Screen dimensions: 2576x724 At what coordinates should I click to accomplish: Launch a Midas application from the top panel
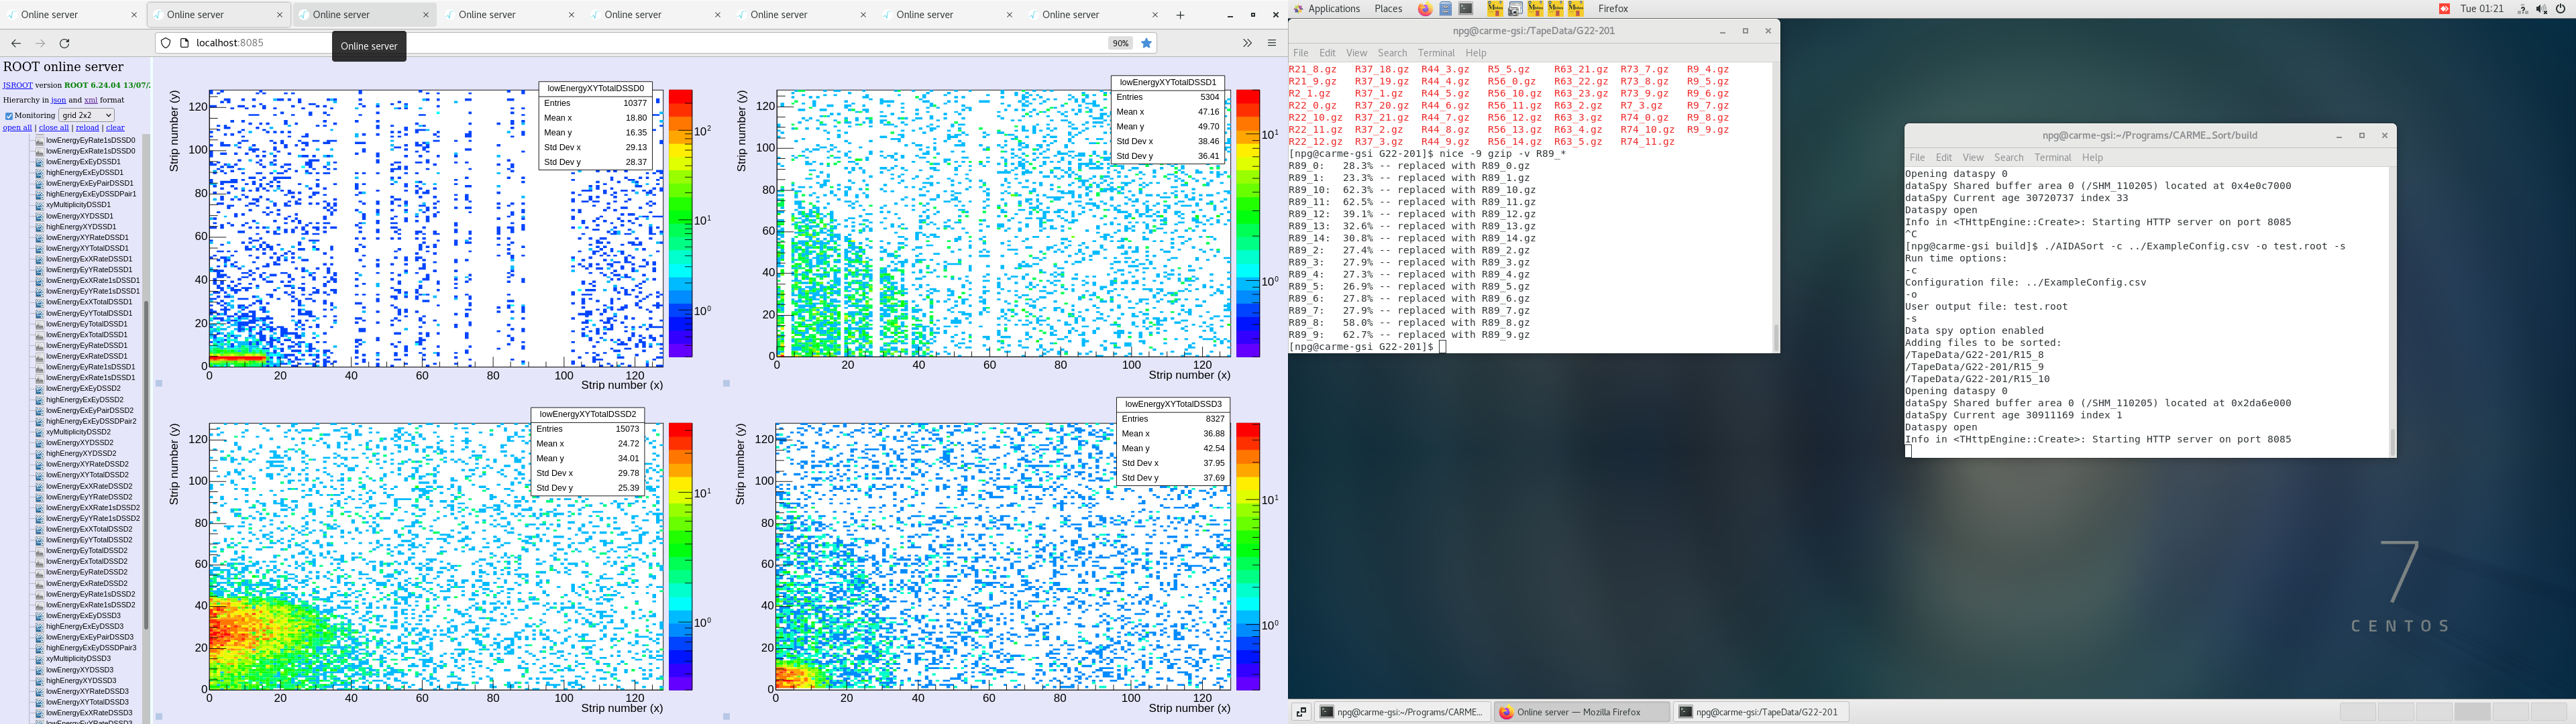(1496, 9)
